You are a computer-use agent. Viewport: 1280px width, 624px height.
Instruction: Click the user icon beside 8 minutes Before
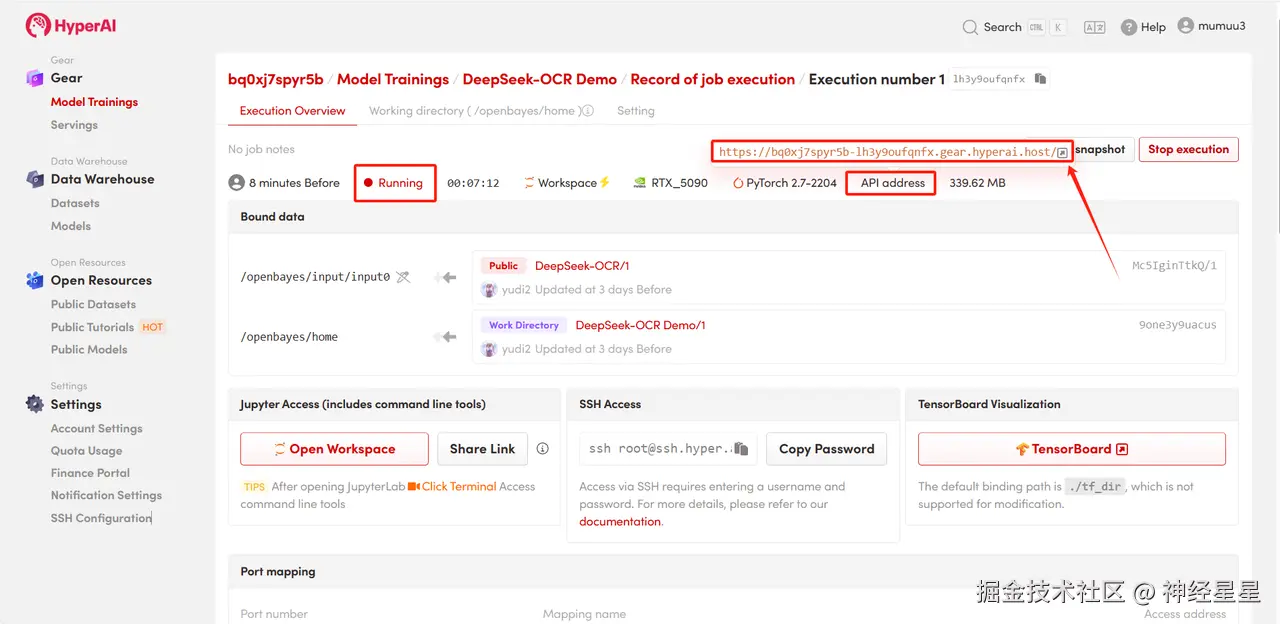(237, 183)
